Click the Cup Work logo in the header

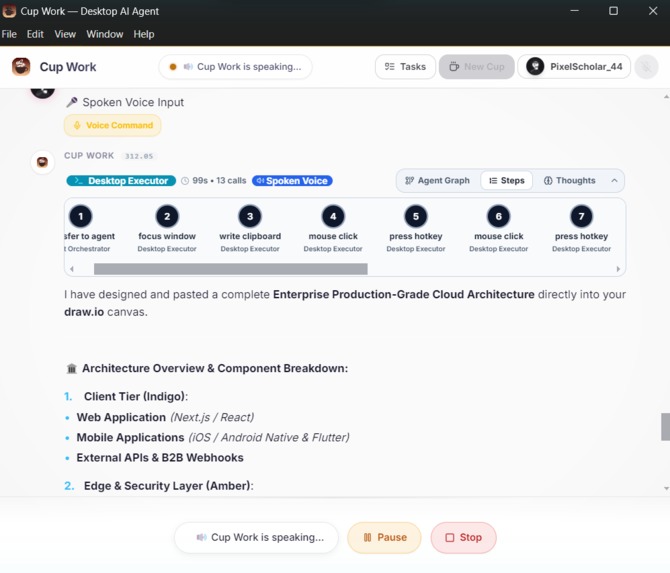pyautogui.click(x=21, y=67)
